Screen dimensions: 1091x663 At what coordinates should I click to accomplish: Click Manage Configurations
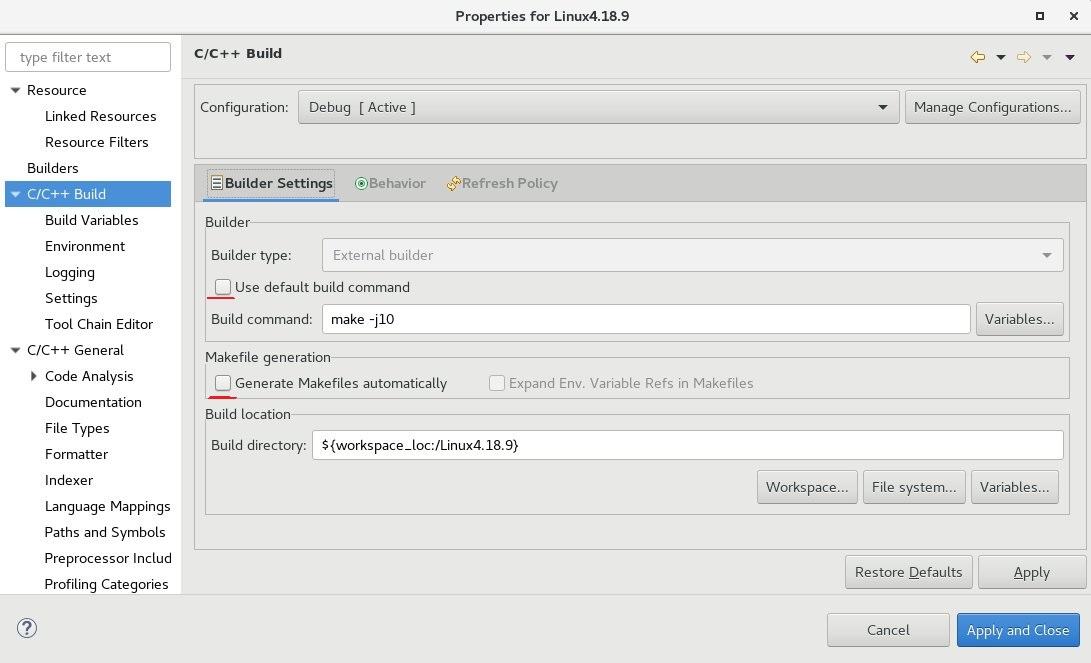coord(992,106)
